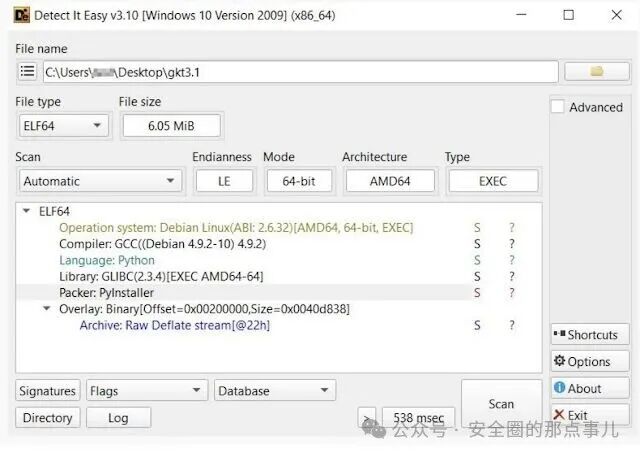
Task: Click the 6.05 MiB file size field
Action: tap(171, 126)
